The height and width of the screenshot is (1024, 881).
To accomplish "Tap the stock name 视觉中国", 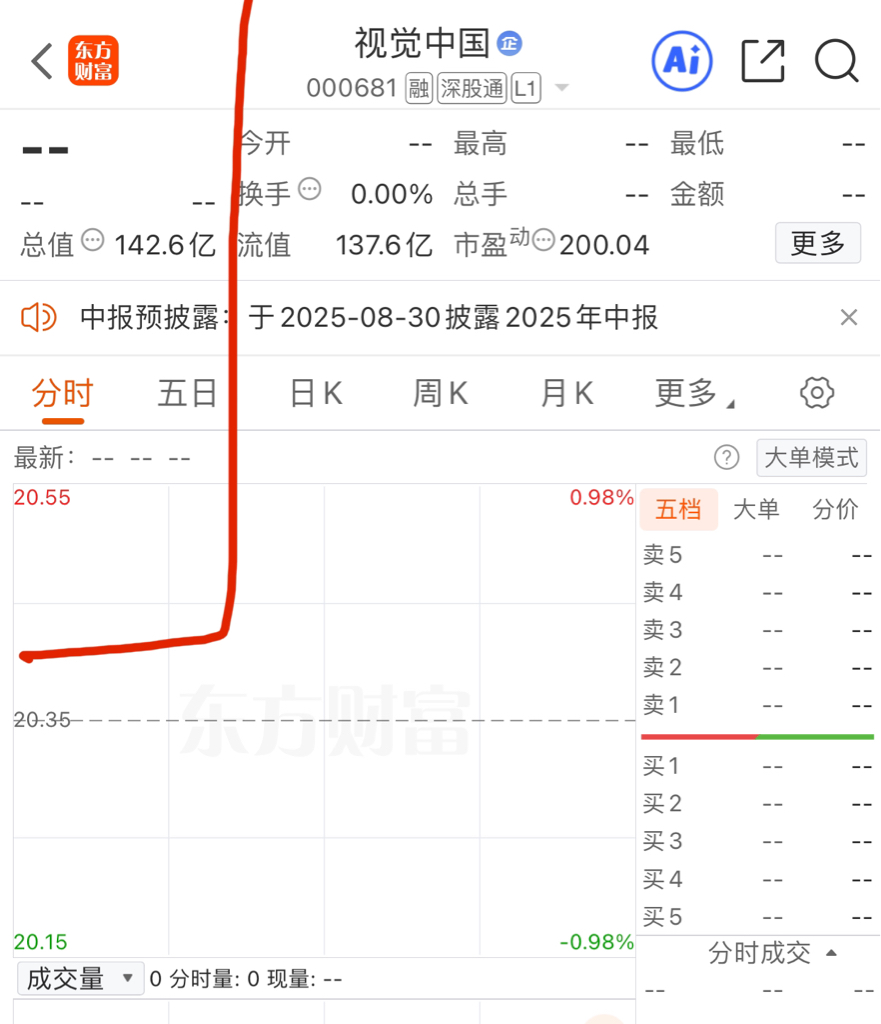I will [x=422, y=44].
